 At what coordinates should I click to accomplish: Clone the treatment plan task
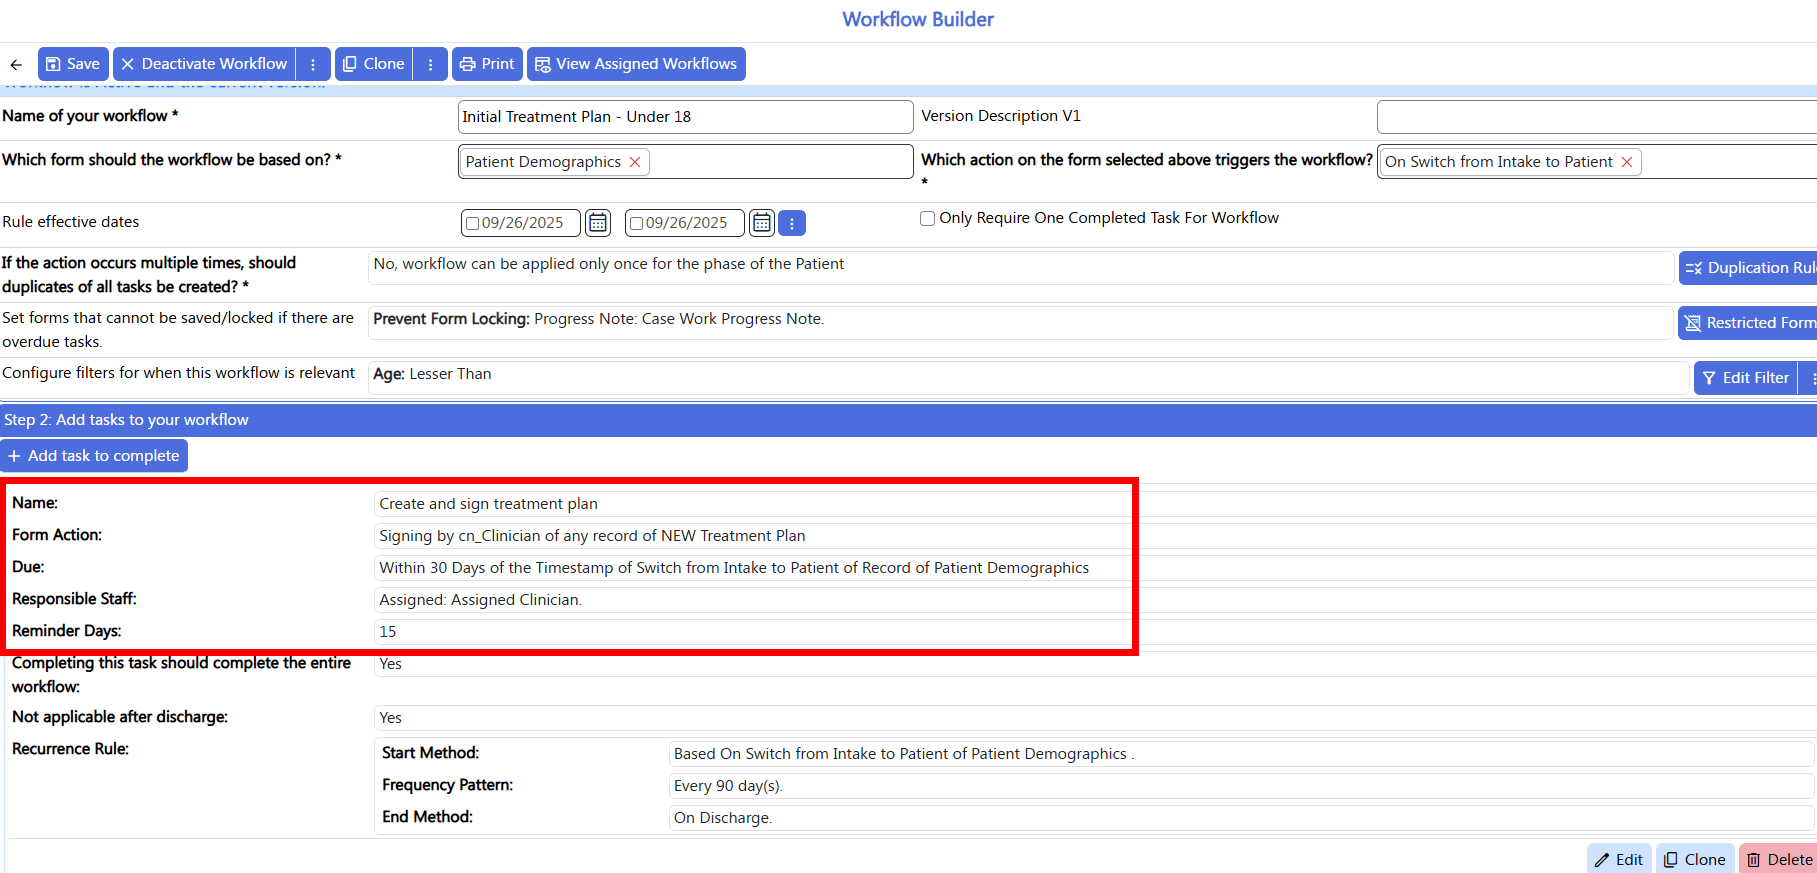(1695, 859)
